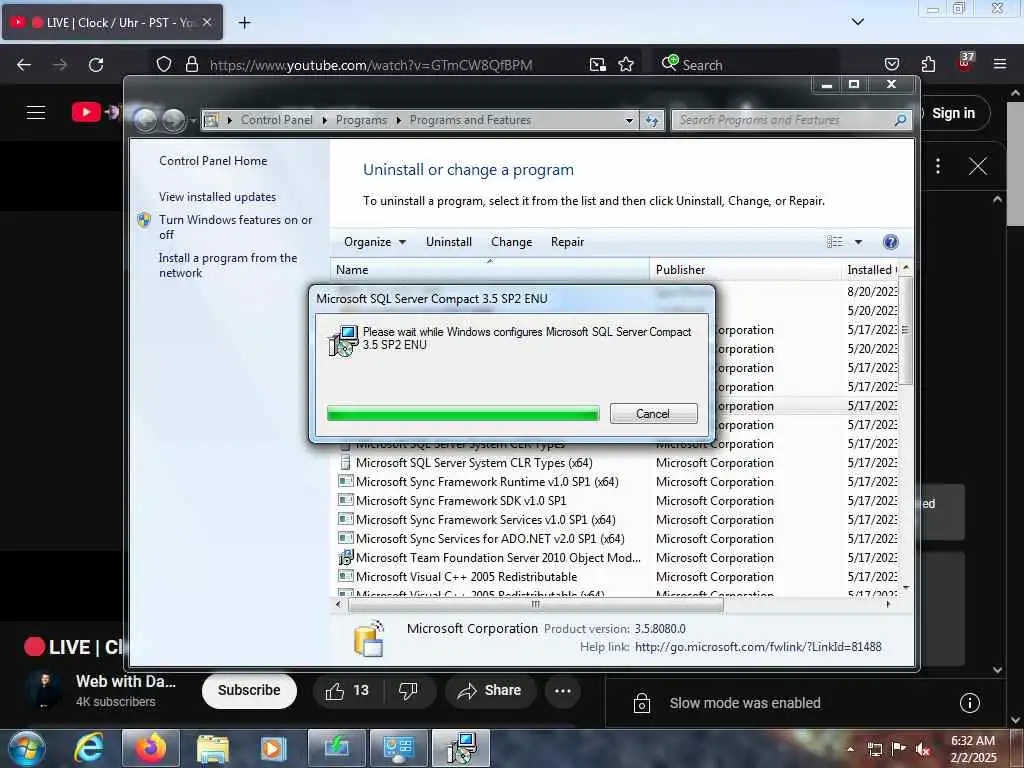Click Repair in the toolbar

point(567,242)
